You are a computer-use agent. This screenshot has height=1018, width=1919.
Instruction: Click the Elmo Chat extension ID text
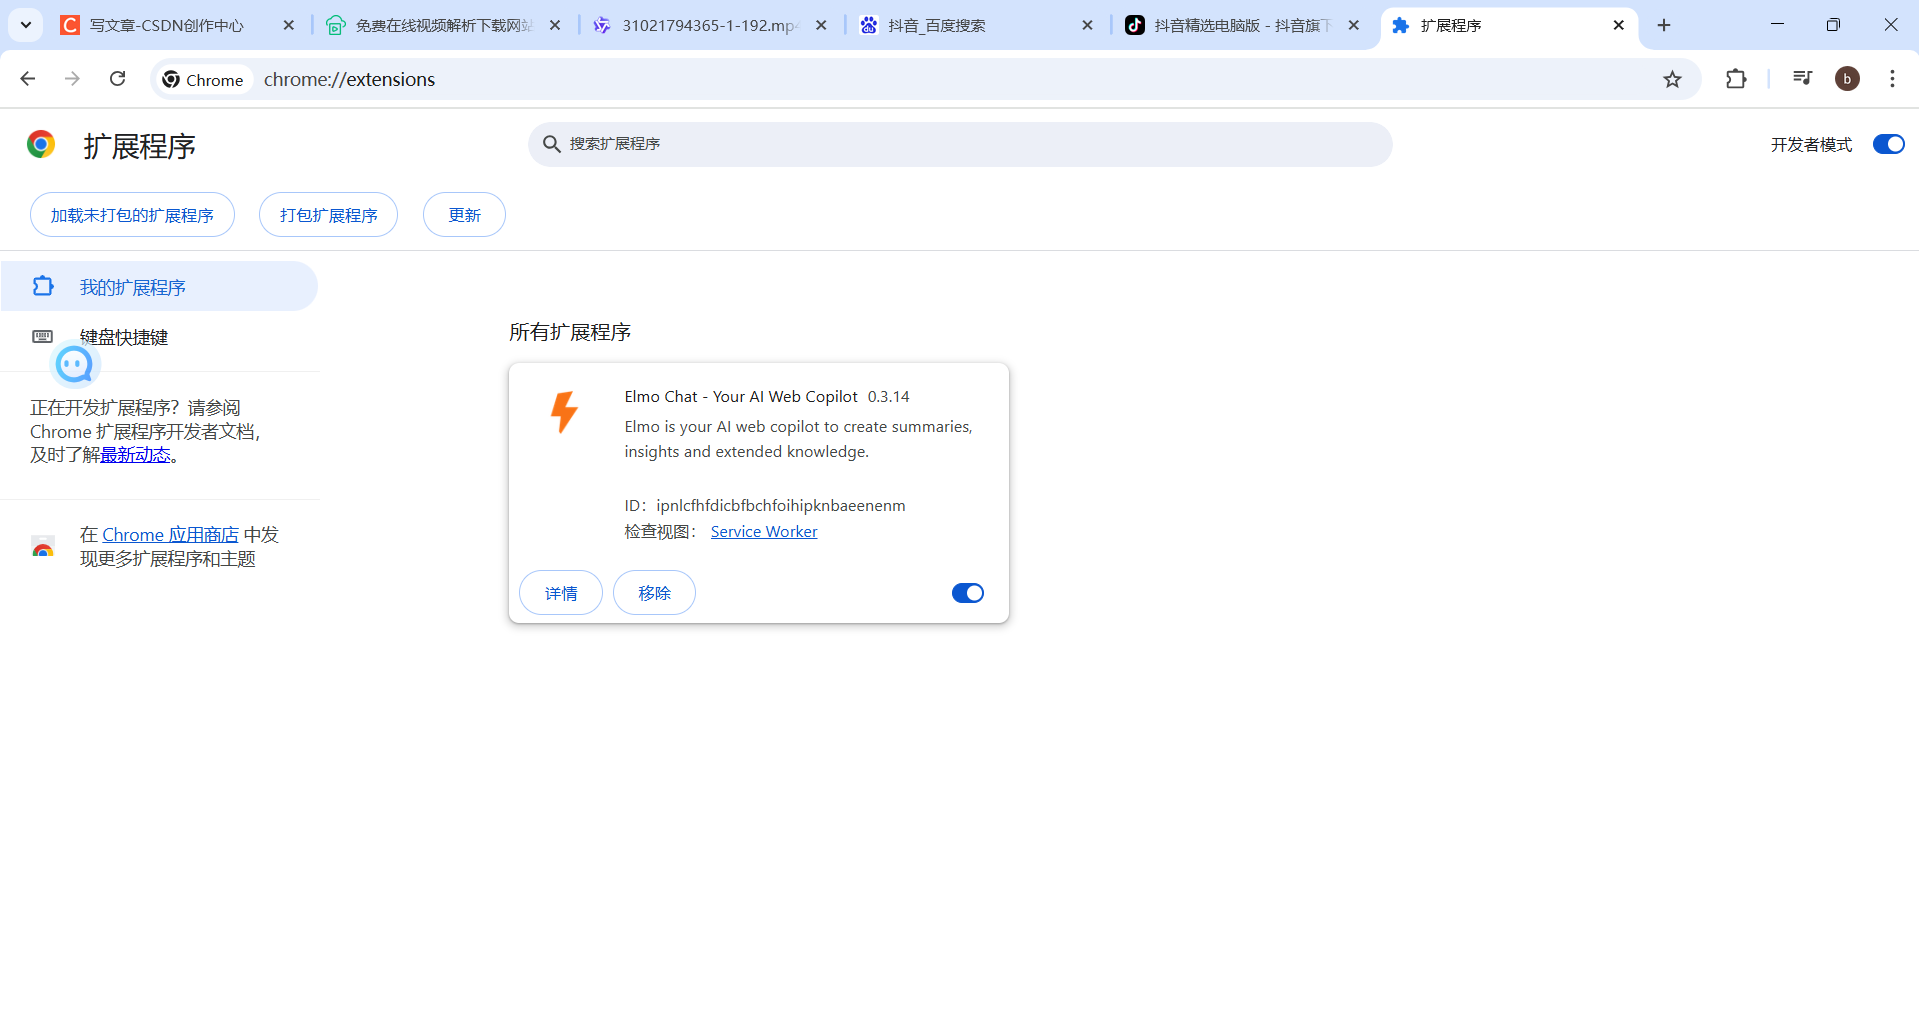click(765, 506)
